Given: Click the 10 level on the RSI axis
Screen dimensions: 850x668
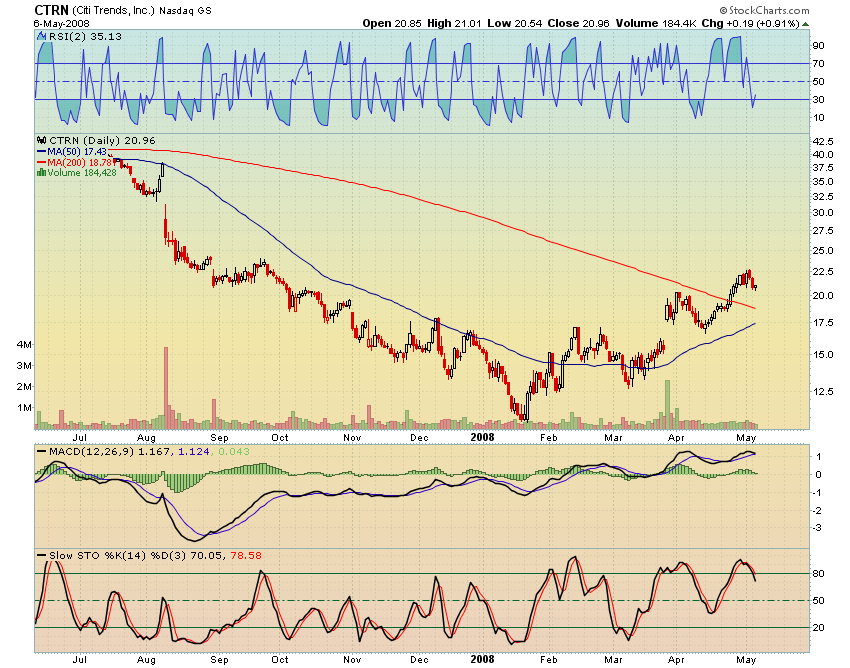Looking at the screenshot, I should coord(818,118).
